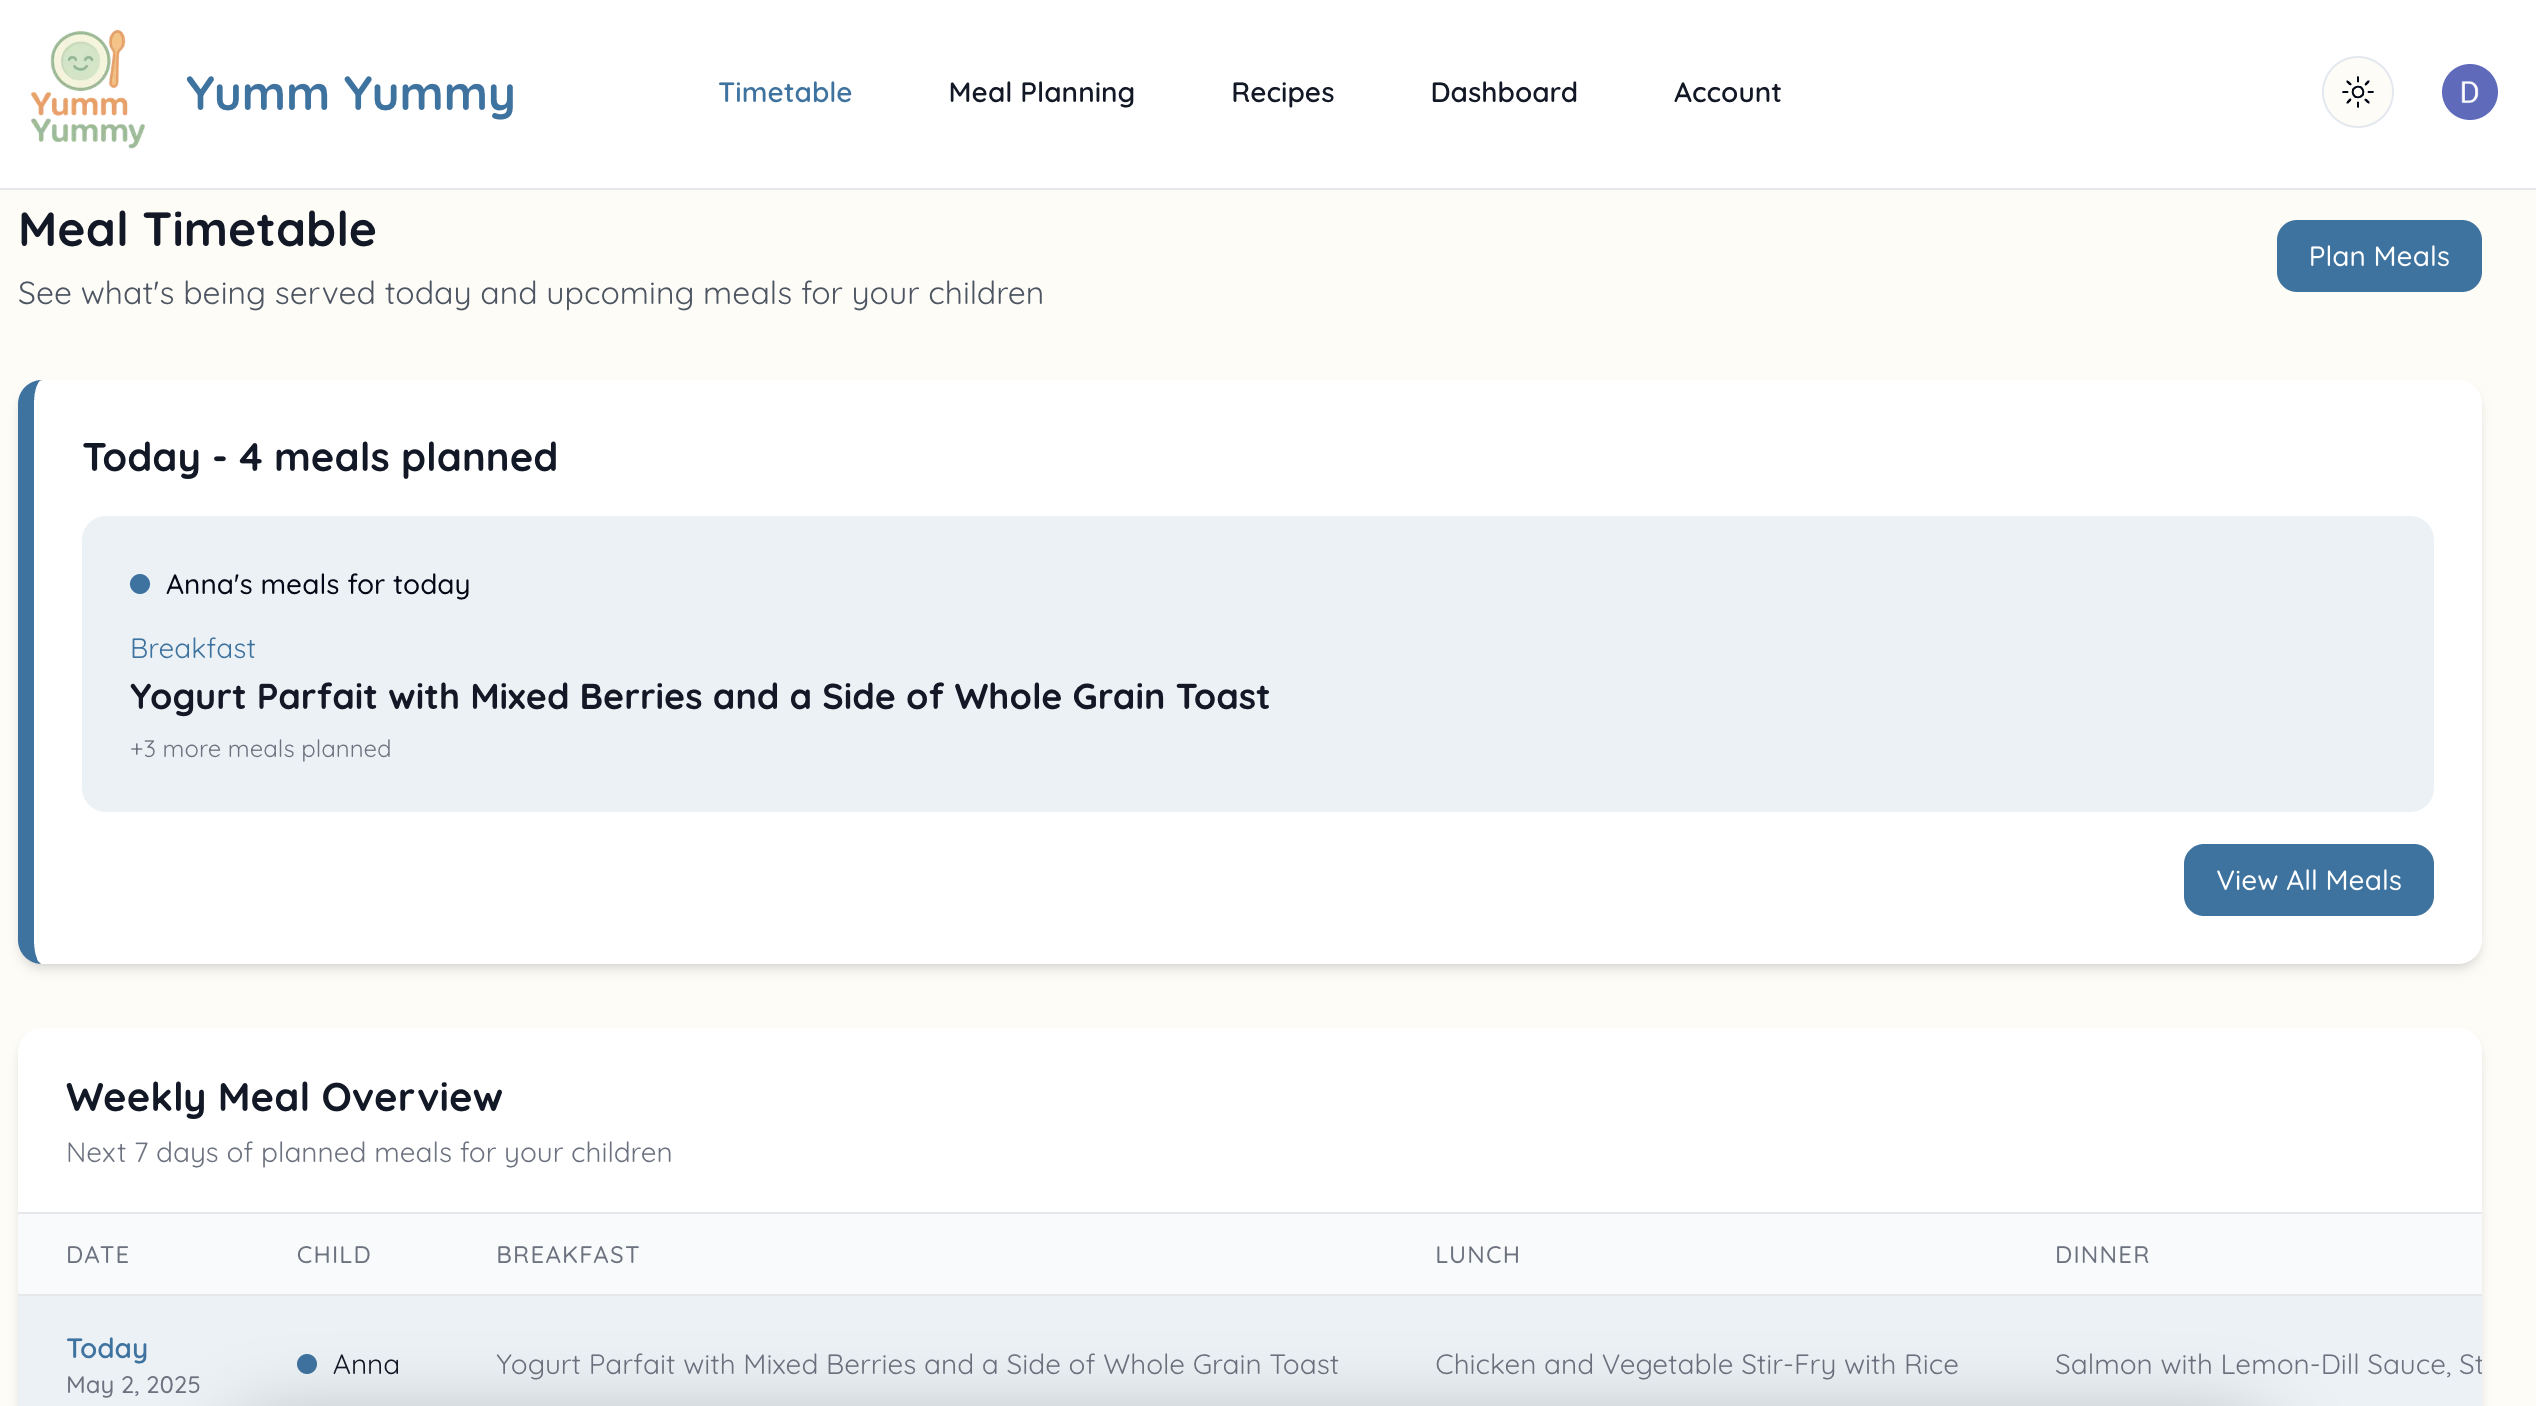Click View All Meals button

[x=2308, y=880]
